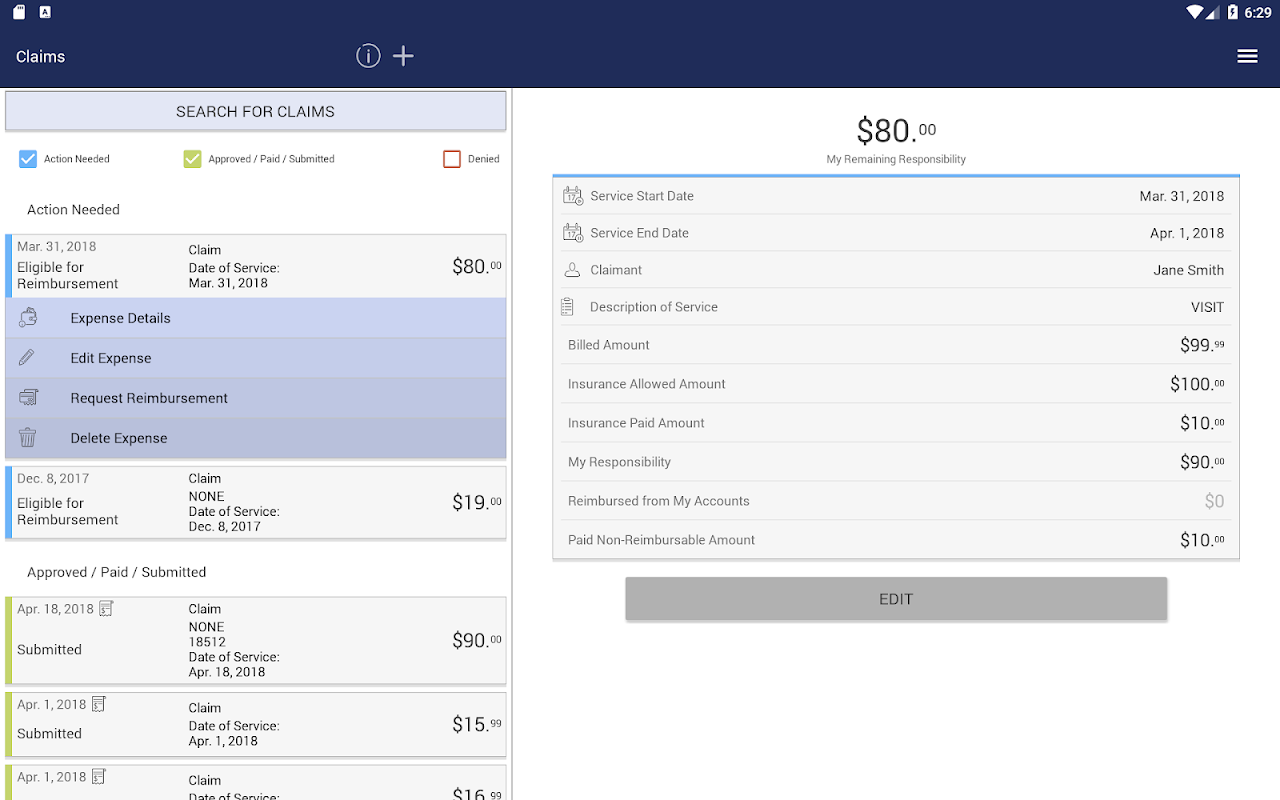This screenshot has height=800, width=1280.
Task: Click the $80.00 My Remaining Responsibility amount
Action: point(896,131)
